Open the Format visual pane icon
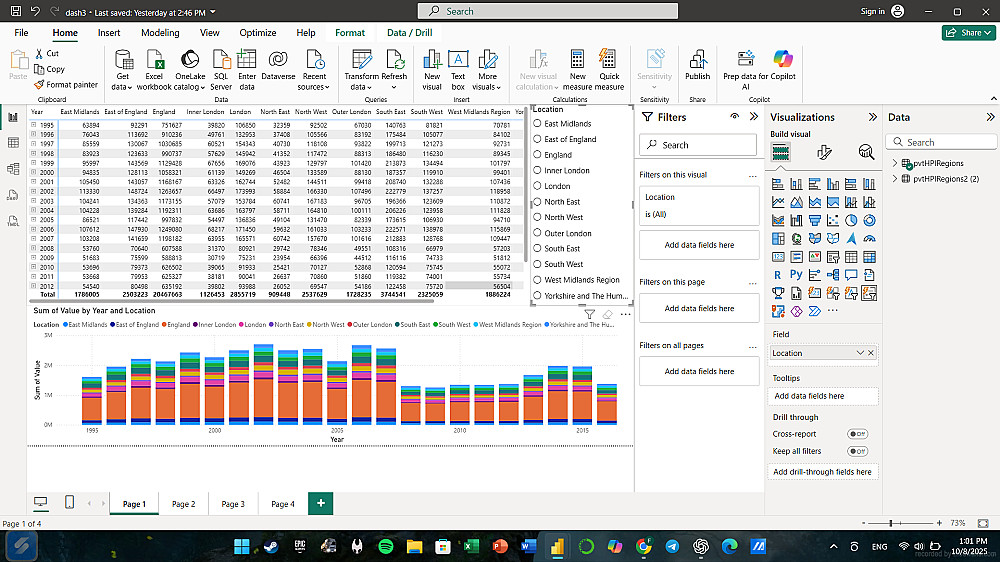 click(824, 152)
